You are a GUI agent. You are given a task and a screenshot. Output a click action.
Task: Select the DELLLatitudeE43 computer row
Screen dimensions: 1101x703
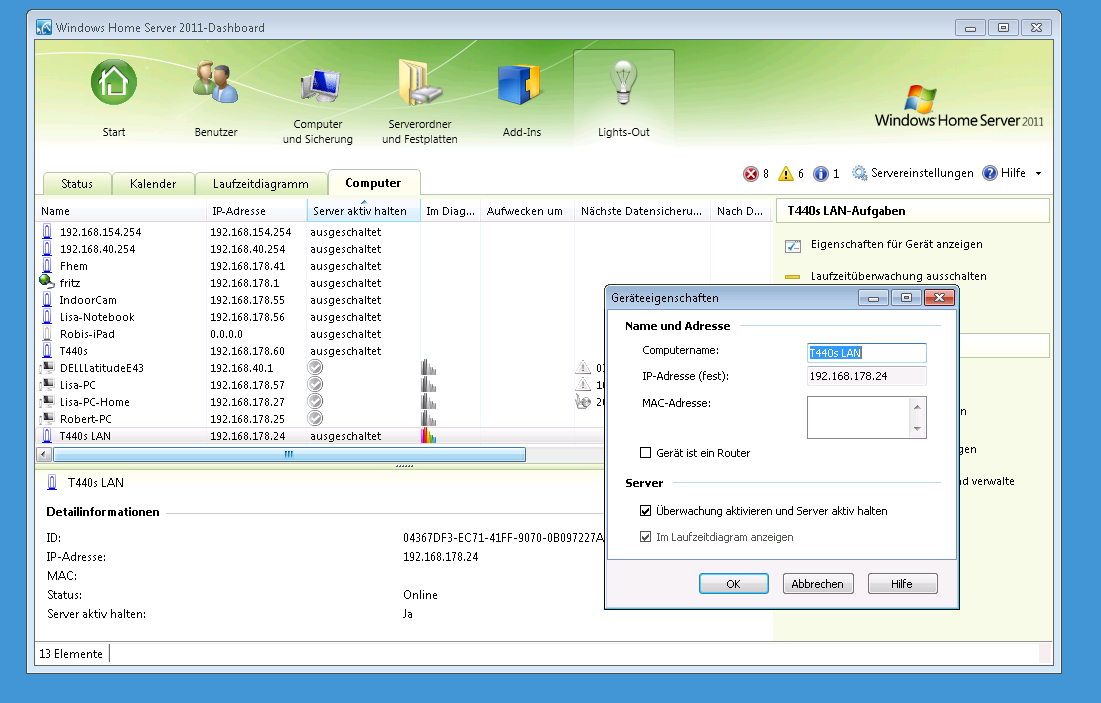click(319, 368)
